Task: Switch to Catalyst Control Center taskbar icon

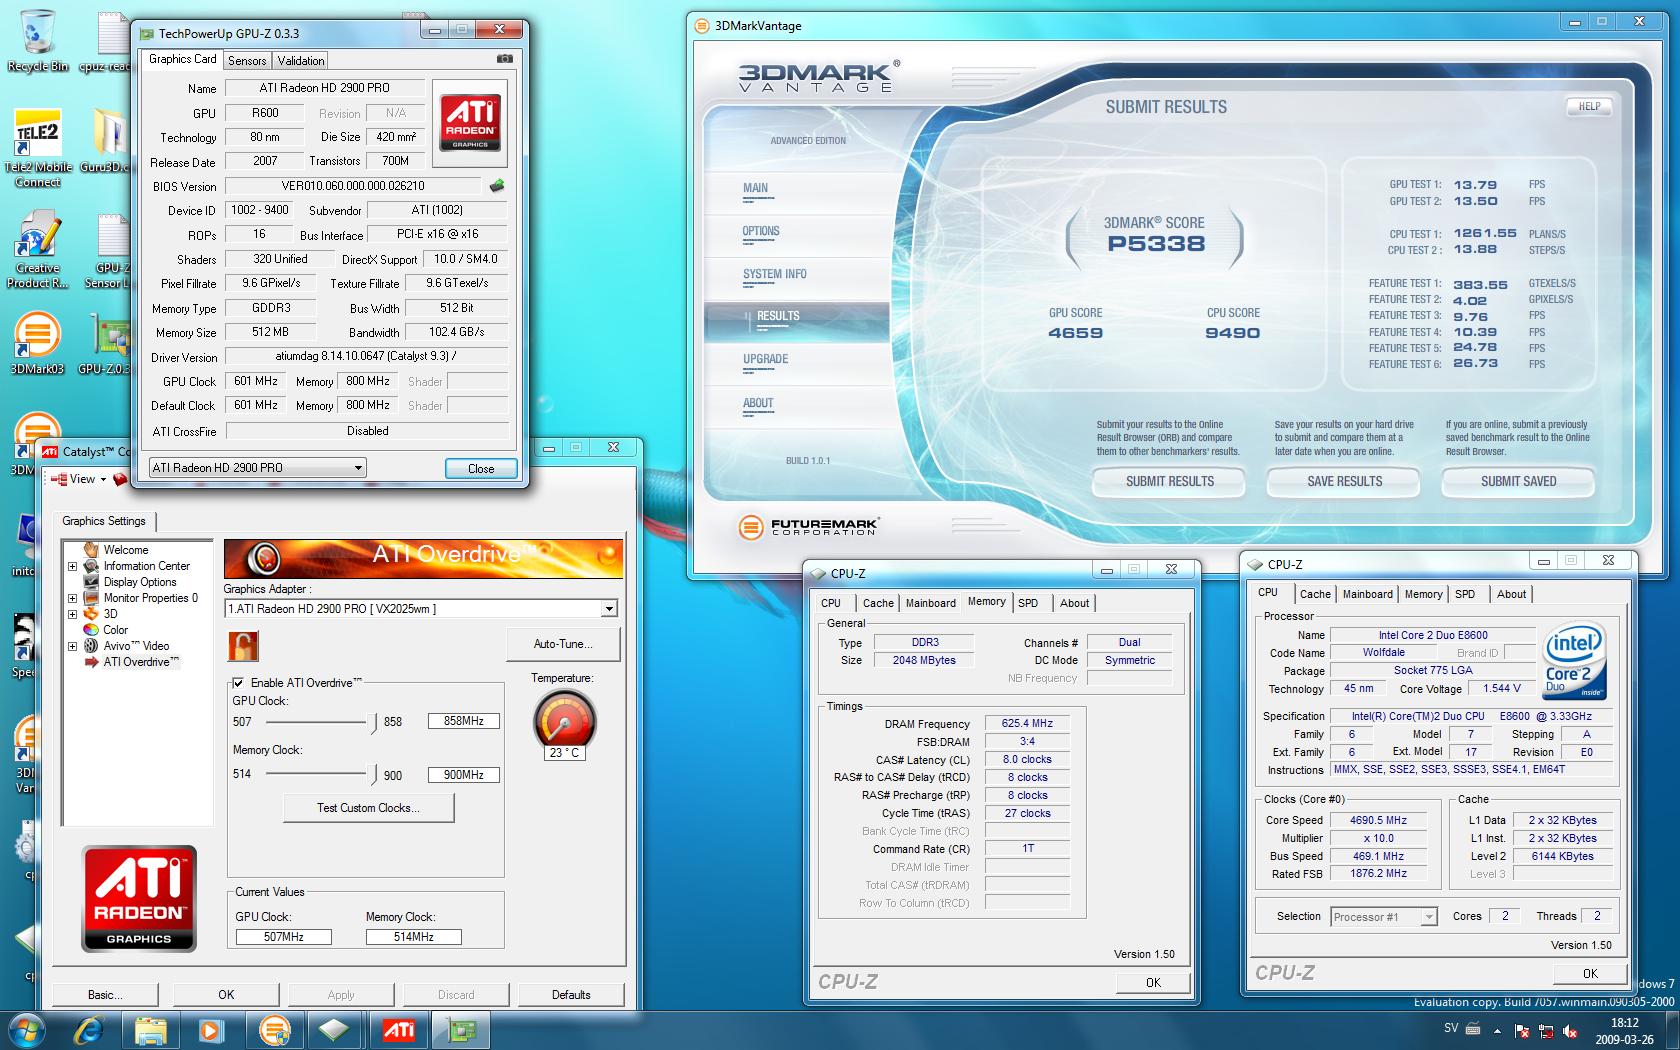Action: click(398, 1029)
